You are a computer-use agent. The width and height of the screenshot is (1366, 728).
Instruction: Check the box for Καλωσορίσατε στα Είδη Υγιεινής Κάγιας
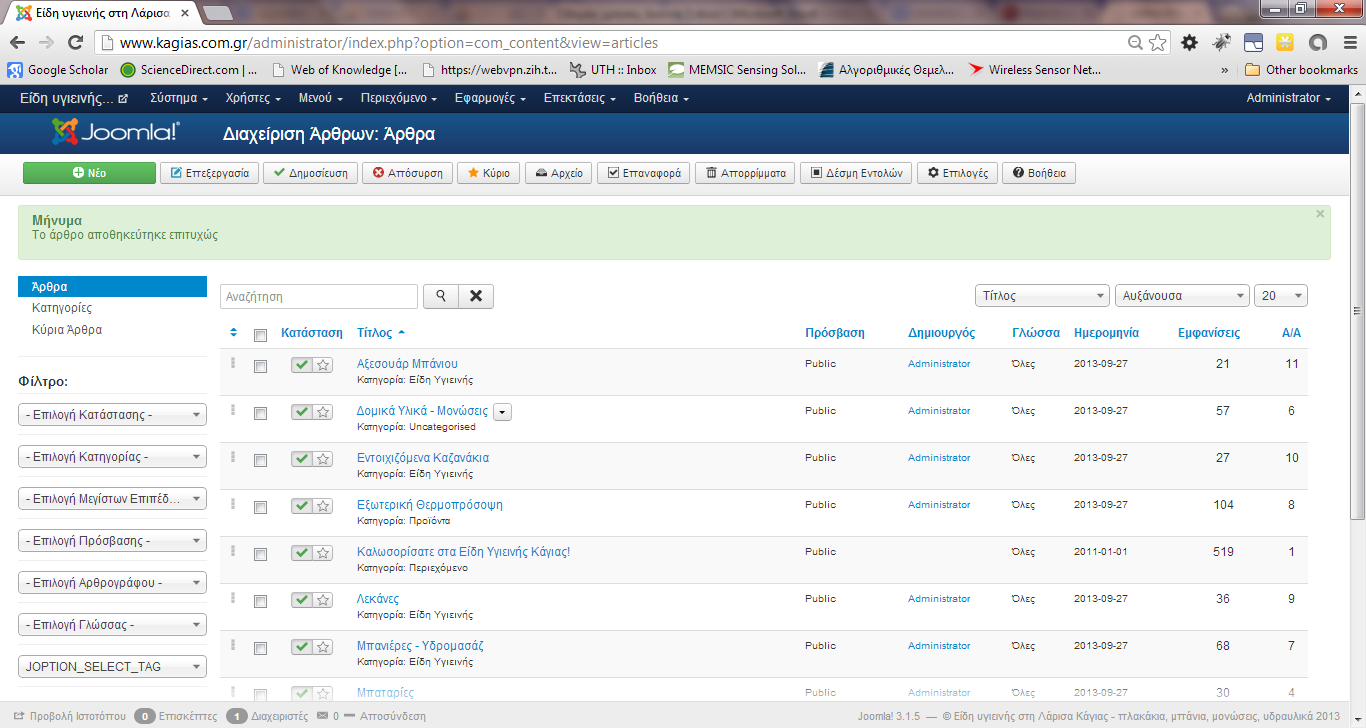[261, 554]
